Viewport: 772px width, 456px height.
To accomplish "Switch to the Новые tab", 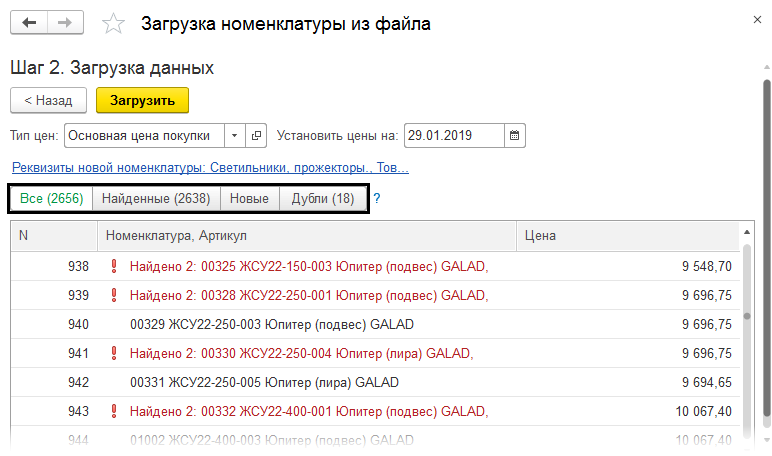I will click(x=249, y=199).
